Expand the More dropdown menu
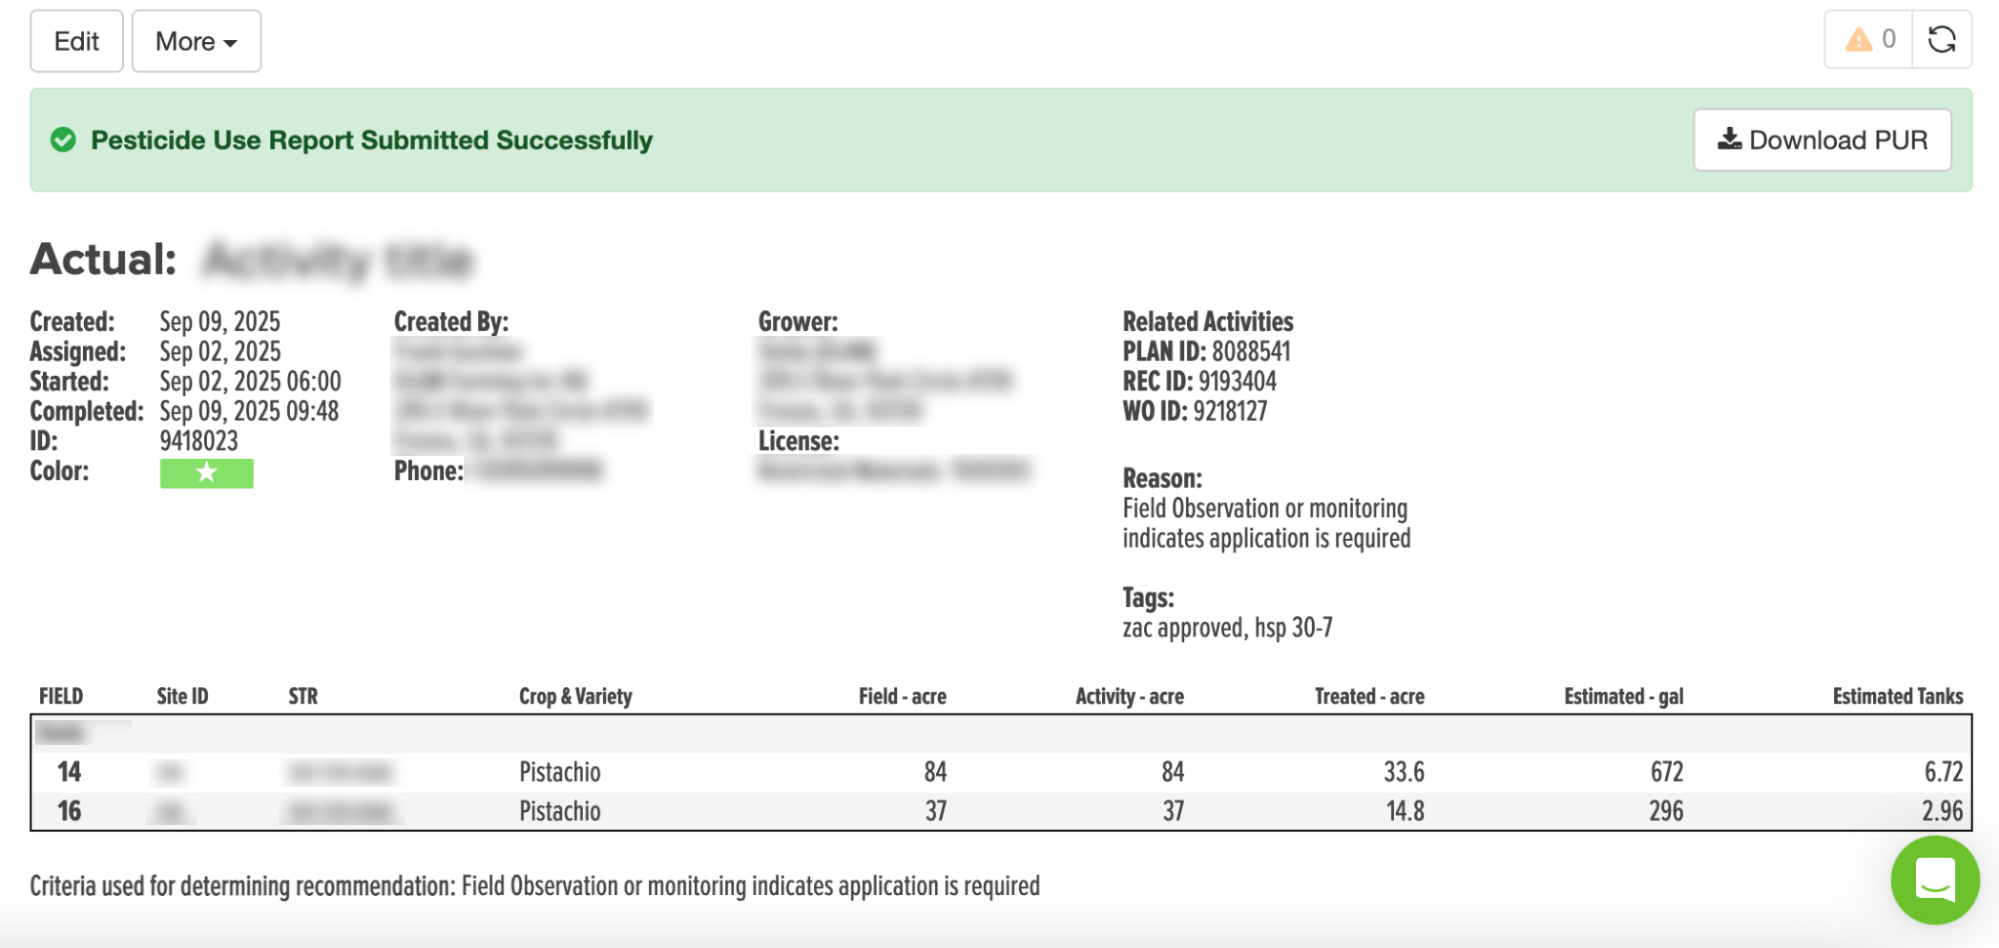 196,41
